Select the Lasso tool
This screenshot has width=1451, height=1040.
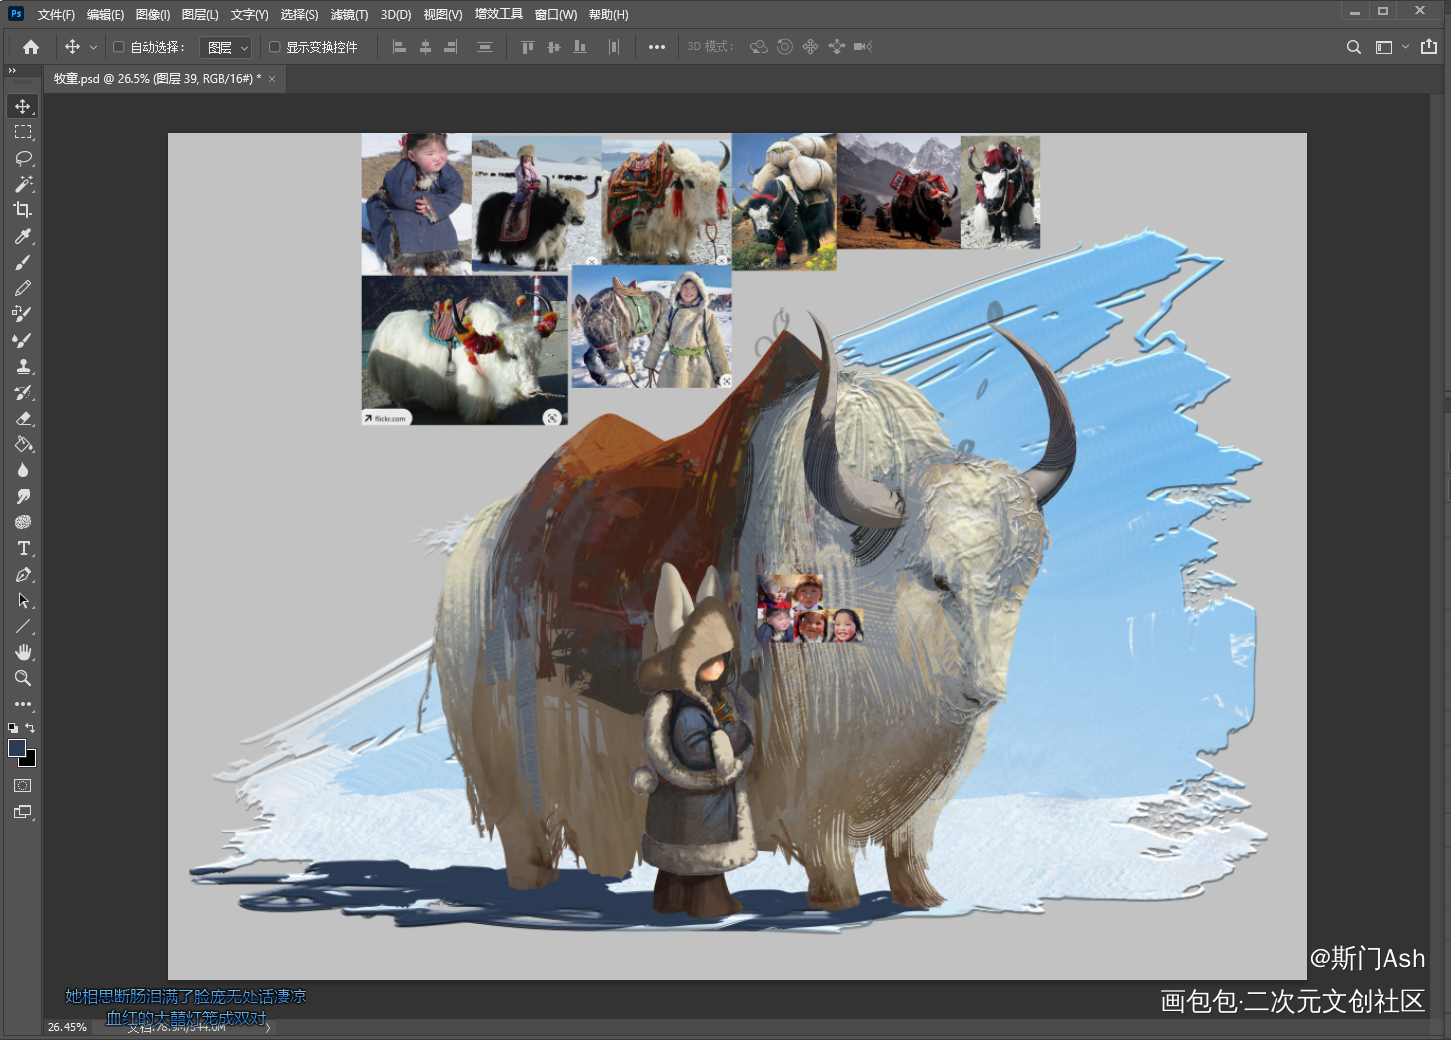point(23,158)
